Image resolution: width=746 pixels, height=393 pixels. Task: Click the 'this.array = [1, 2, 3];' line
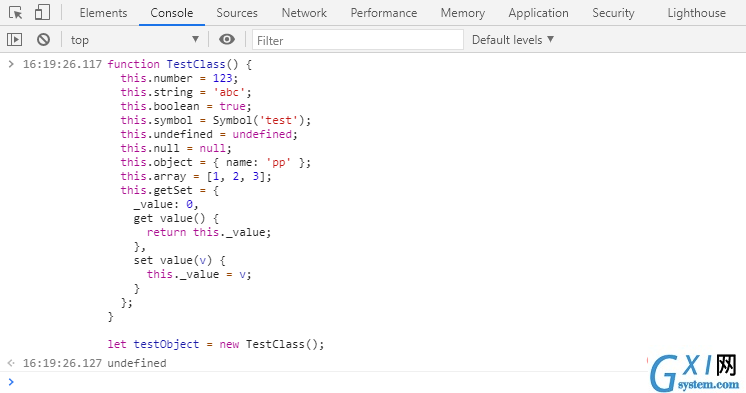click(x=196, y=176)
